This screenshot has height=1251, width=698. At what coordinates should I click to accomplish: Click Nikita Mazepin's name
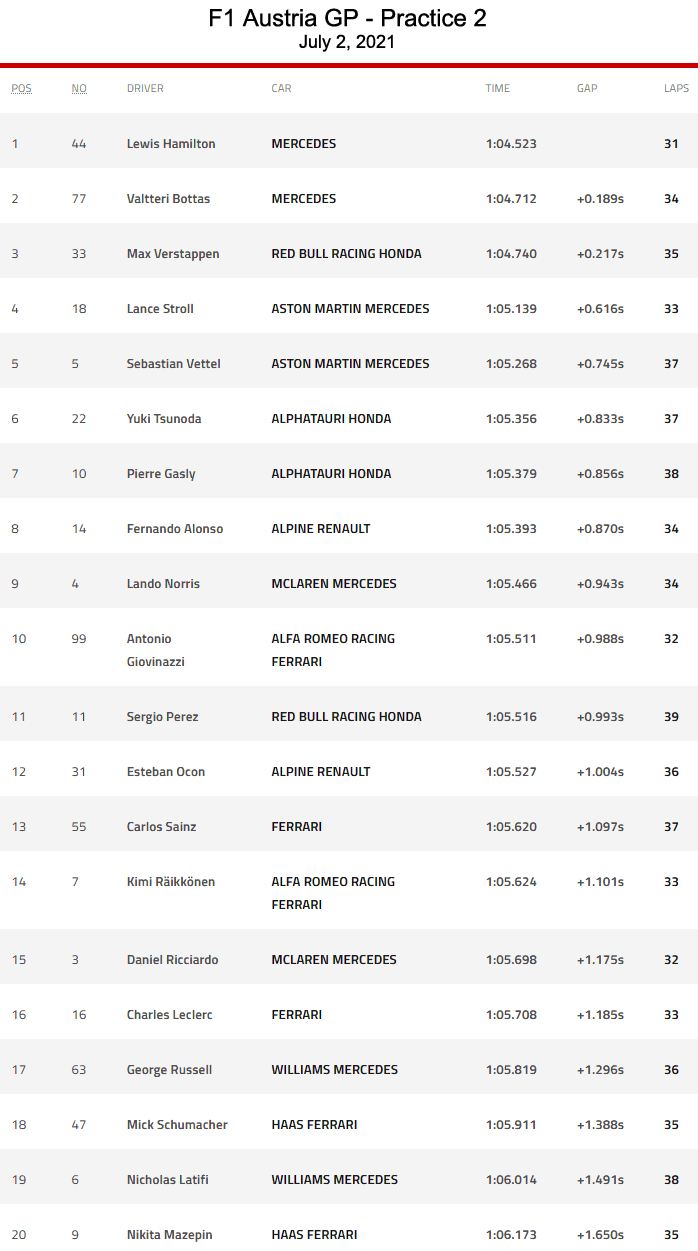169,1235
